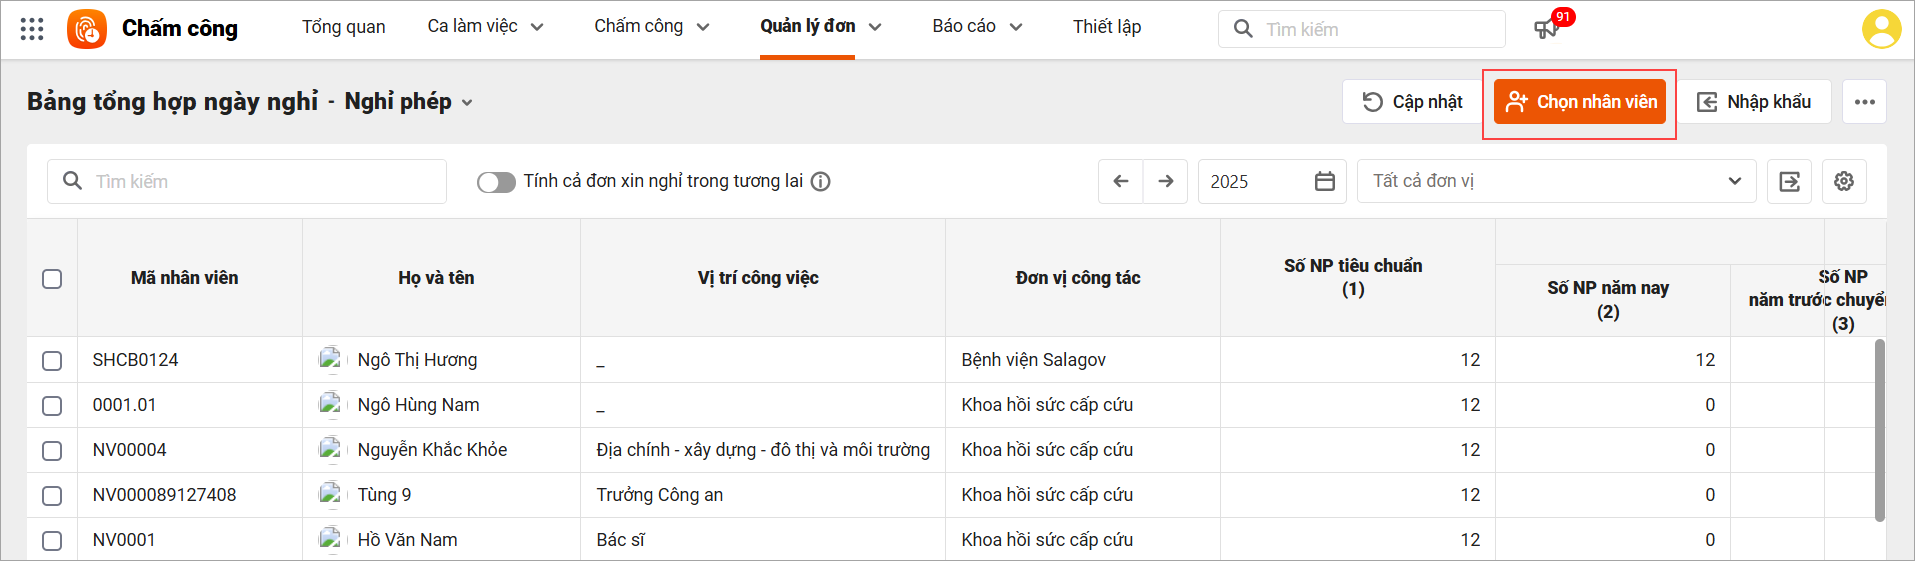Open table column settings gear
The height and width of the screenshot is (561, 1915).
point(1843,182)
